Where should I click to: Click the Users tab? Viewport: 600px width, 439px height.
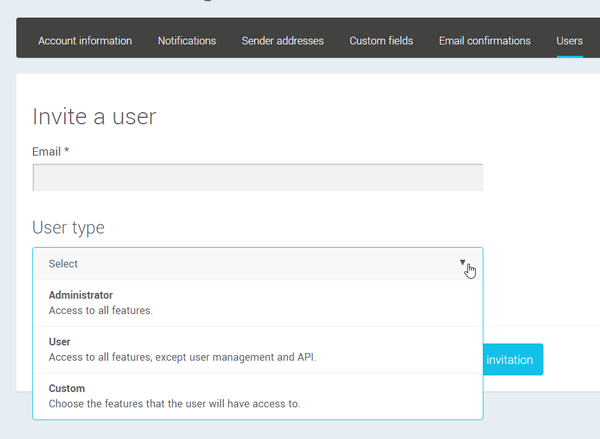569,41
